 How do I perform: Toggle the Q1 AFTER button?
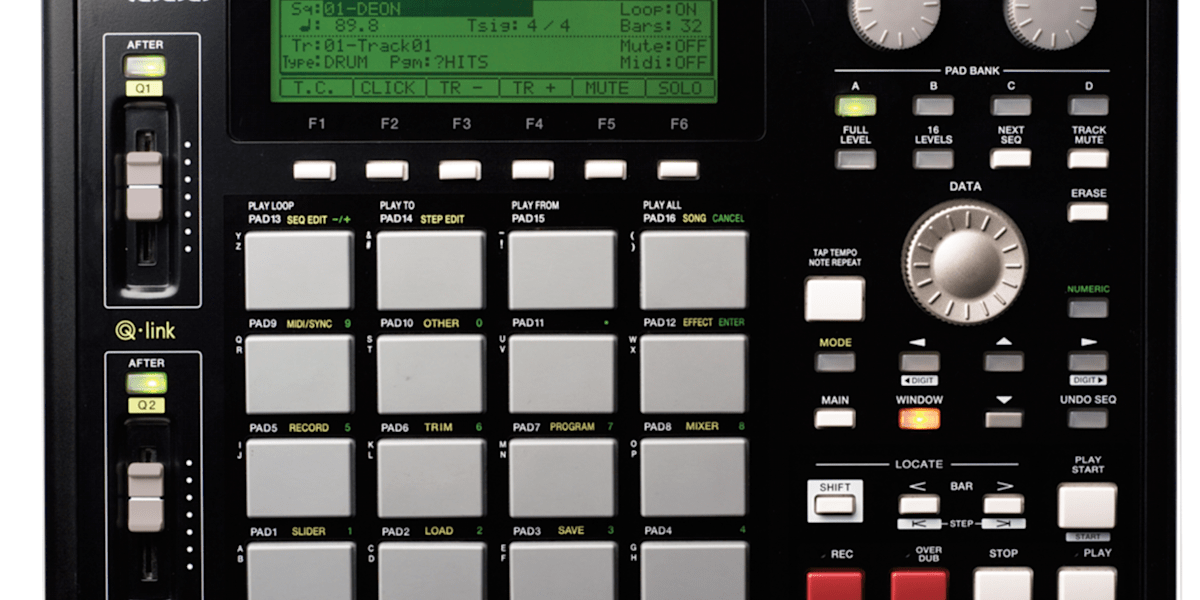point(144,68)
